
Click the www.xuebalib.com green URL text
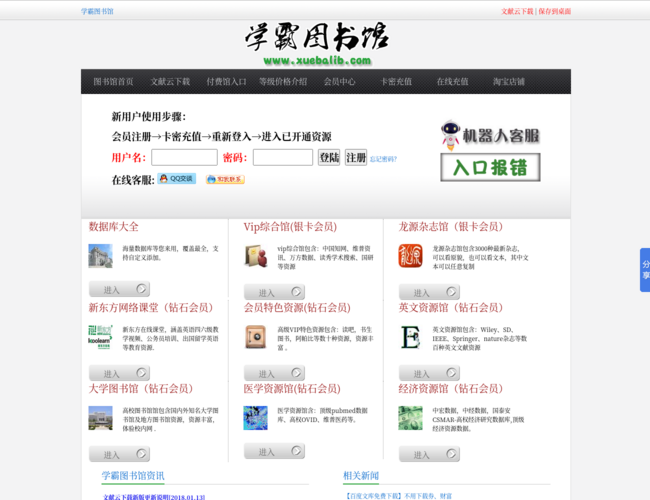click(x=317, y=61)
